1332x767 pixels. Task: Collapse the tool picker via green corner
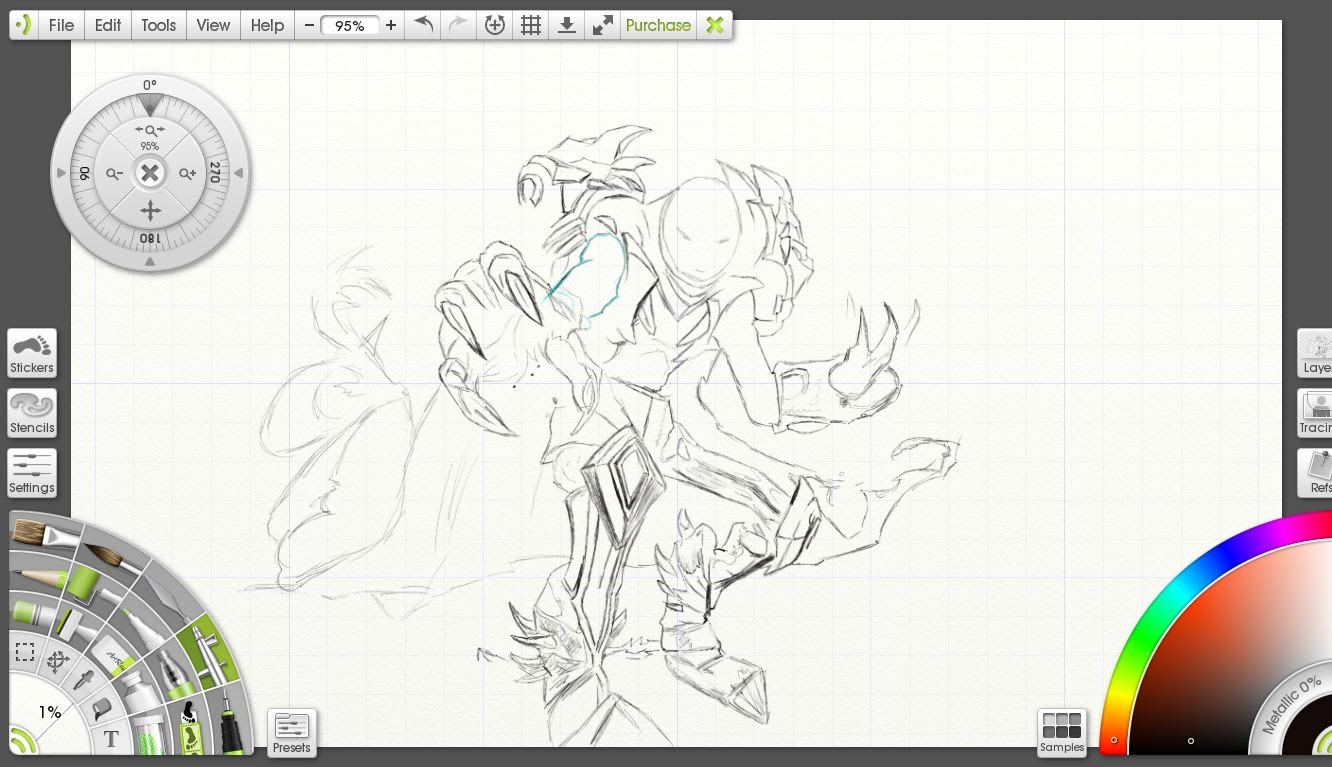(20, 743)
